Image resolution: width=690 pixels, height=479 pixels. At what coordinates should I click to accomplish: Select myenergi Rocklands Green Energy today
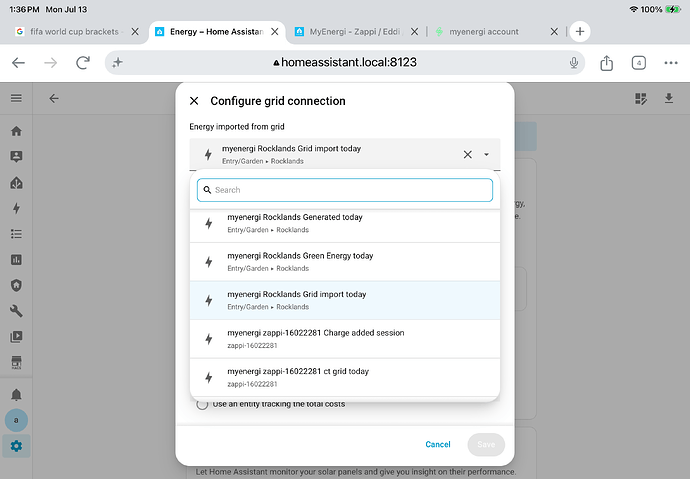click(x=345, y=262)
